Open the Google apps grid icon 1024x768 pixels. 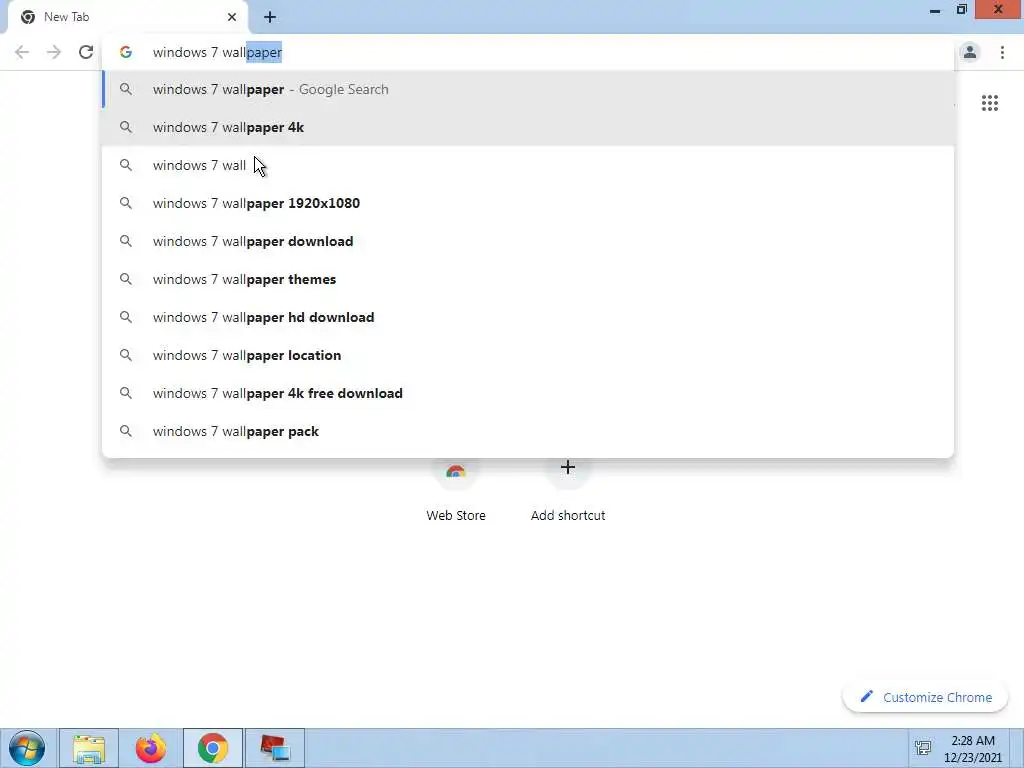click(x=989, y=103)
